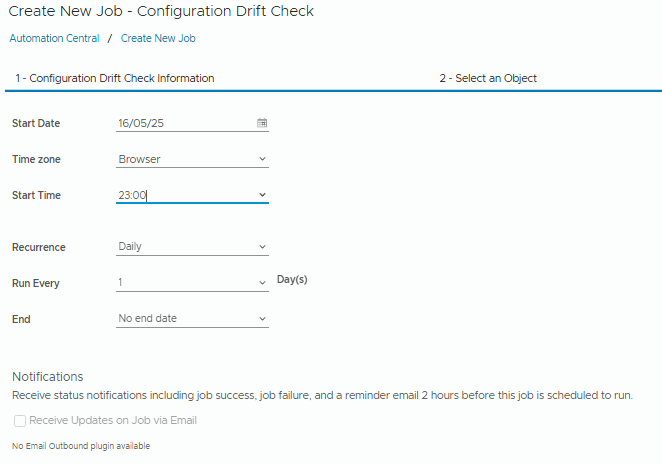Open the Start Date calendar picker icon

coord(262,123)
